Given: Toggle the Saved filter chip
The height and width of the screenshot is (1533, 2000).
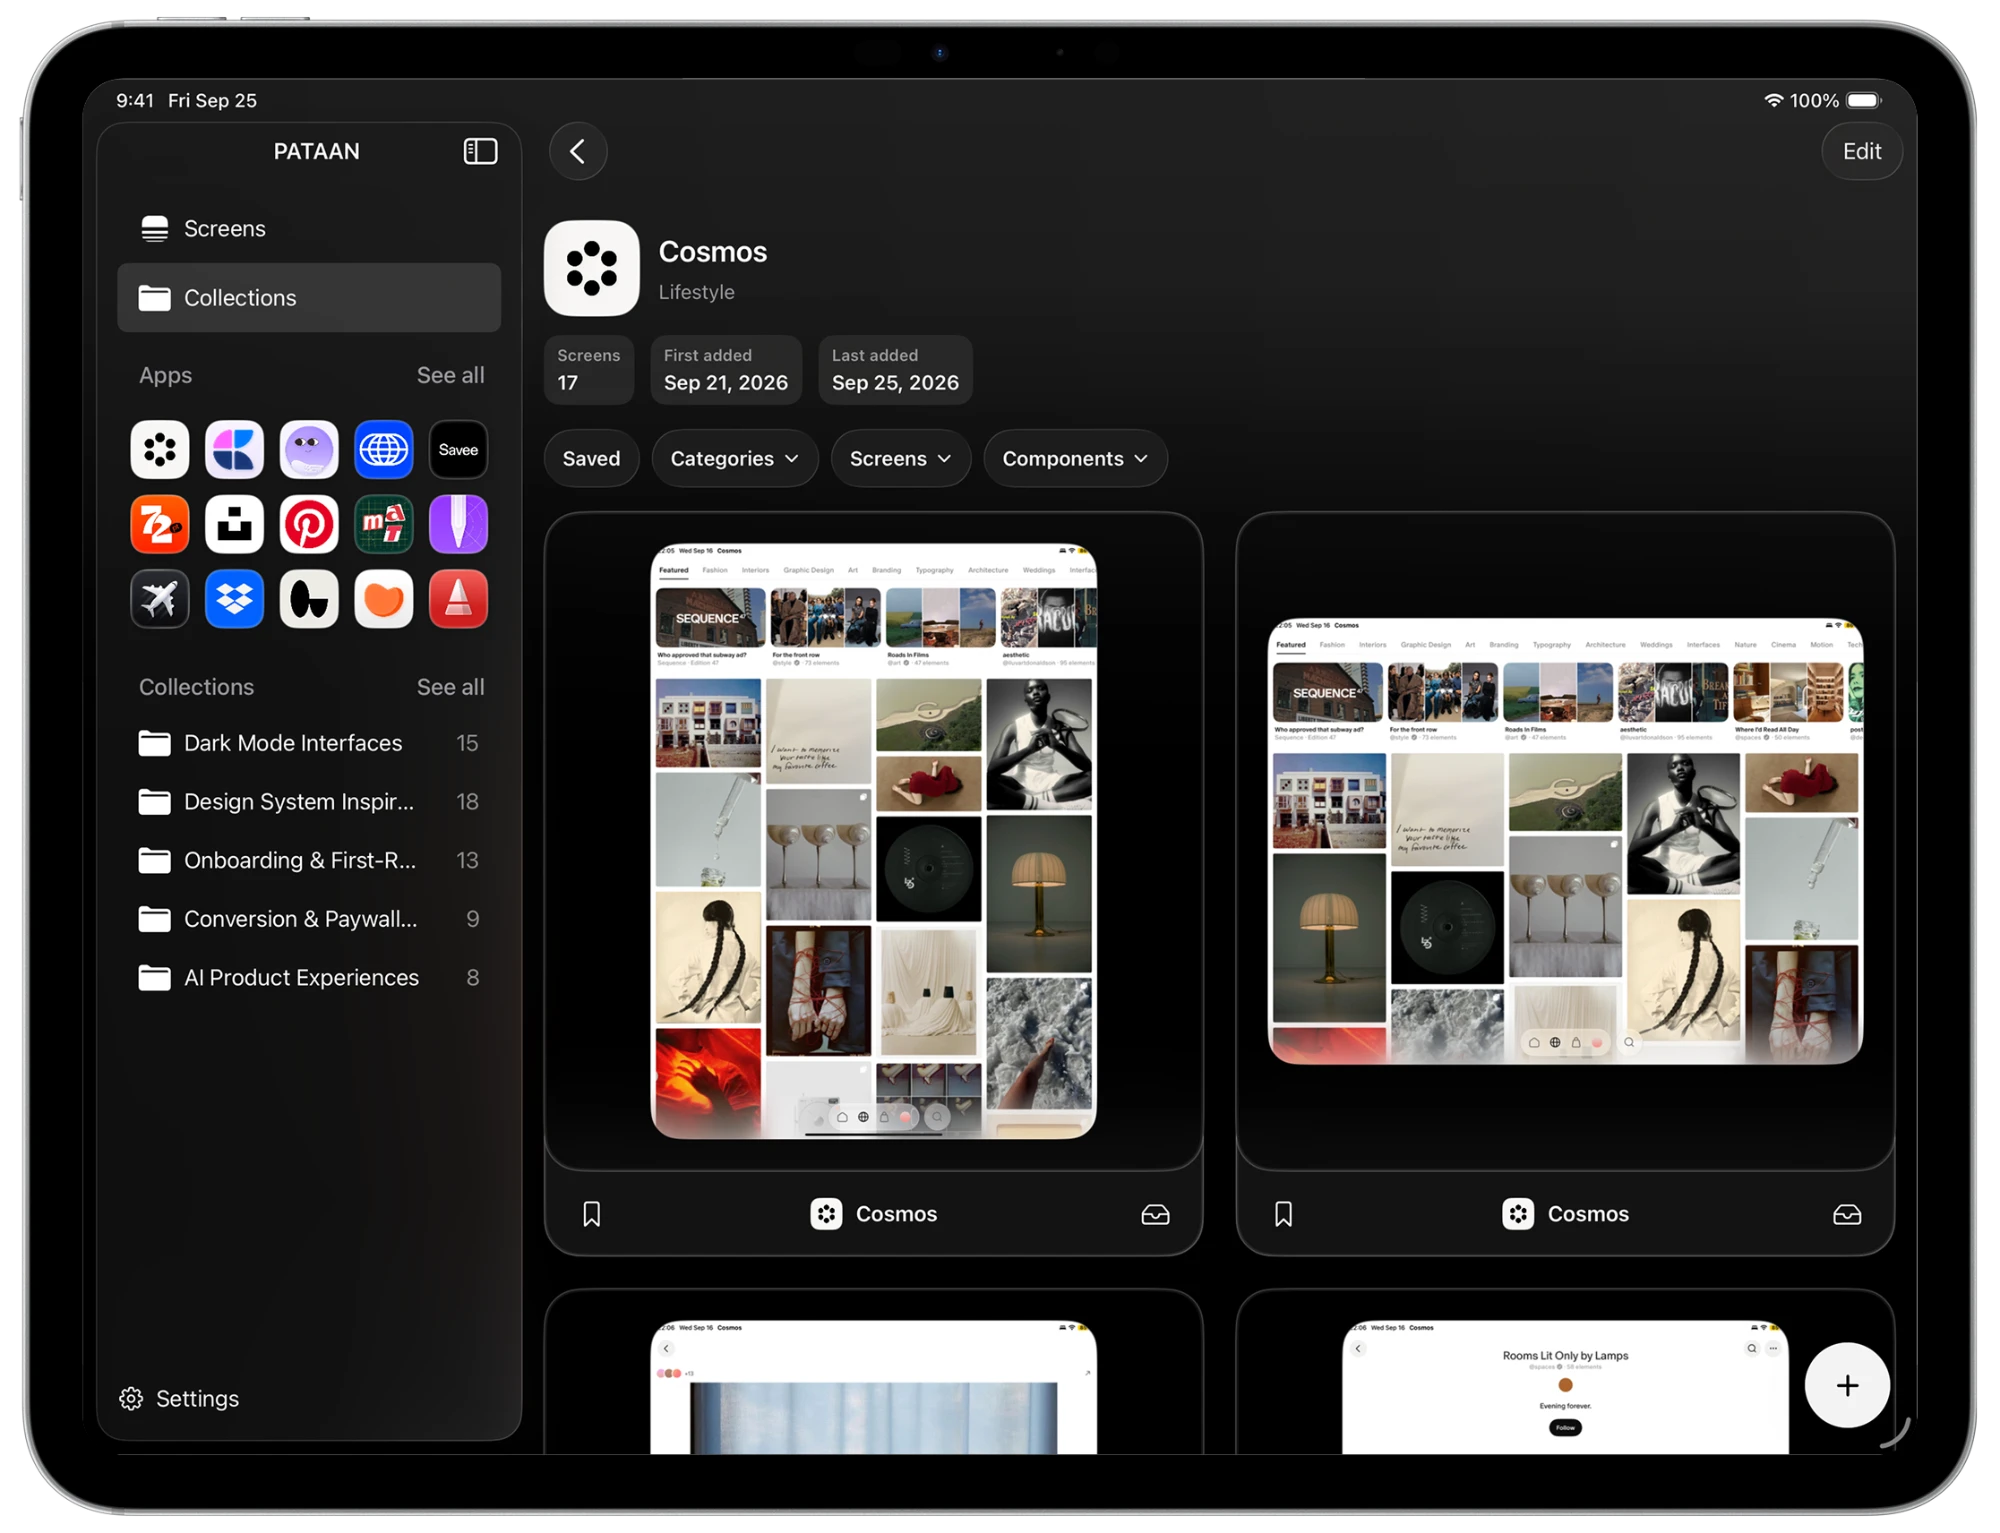Looking at the screenshot, I should (591, 458).
